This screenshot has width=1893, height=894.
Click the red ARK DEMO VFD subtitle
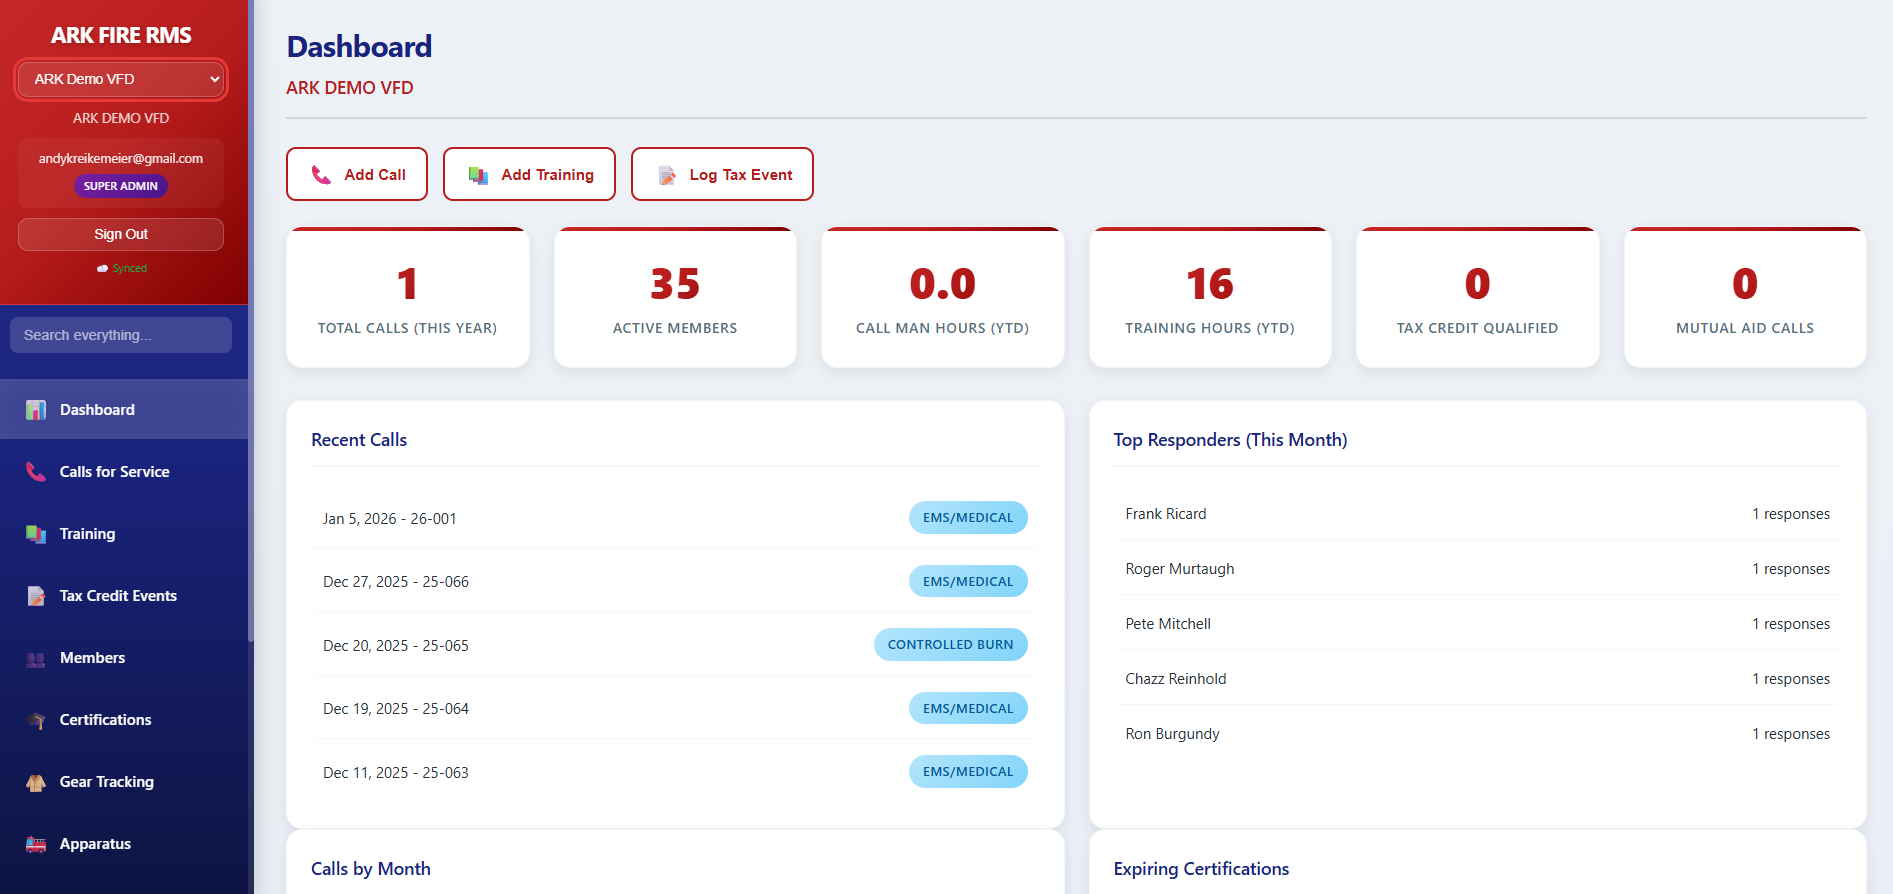(x=350, y=88)
